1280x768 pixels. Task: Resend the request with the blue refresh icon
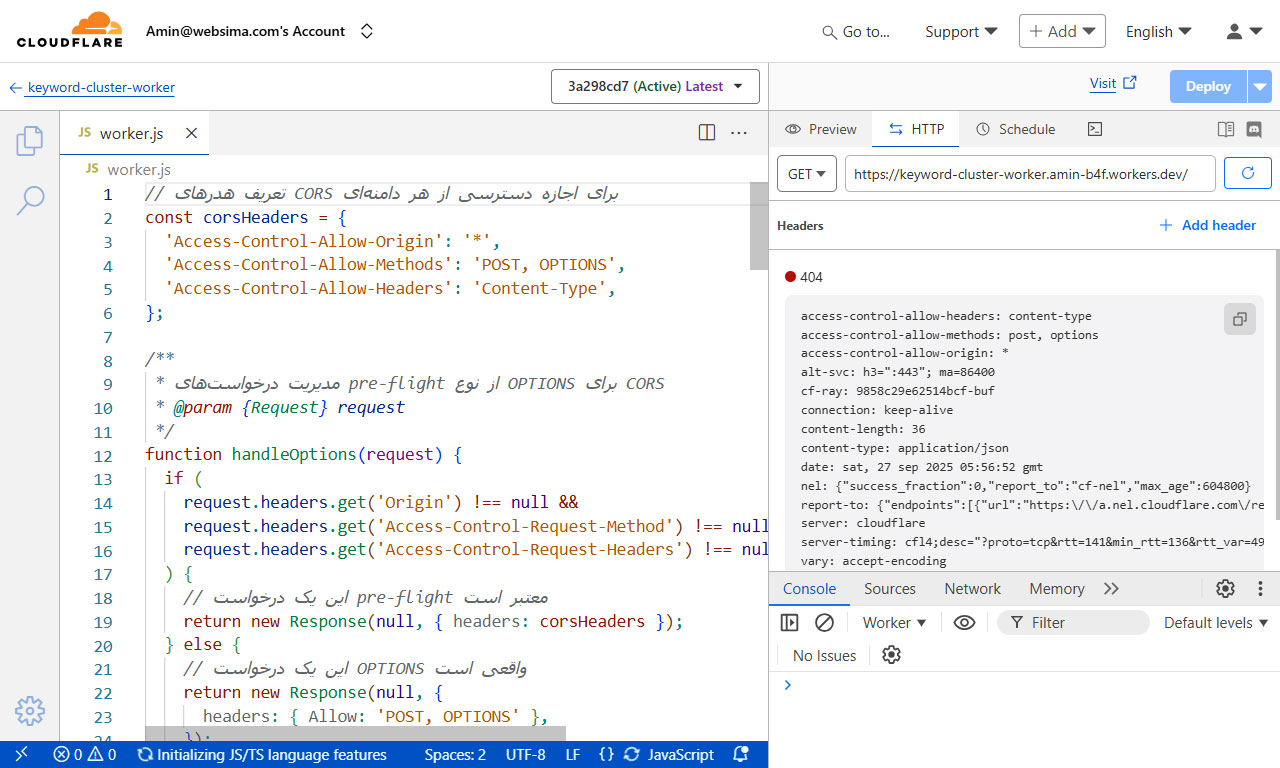(x=1247, y=173)
